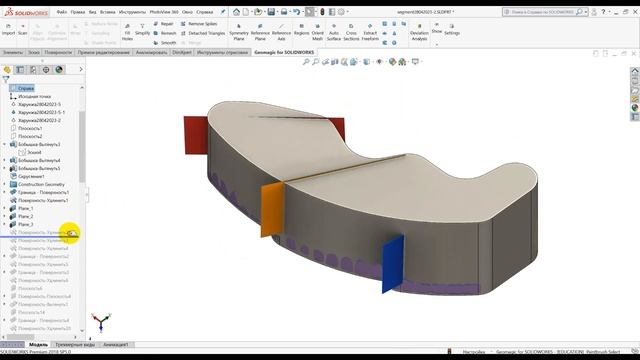This screenshot has height=360, width=640.
Task: Click the Трехмерные виды bottom tab
Action: pyautogui.click(x=75, y=344)
